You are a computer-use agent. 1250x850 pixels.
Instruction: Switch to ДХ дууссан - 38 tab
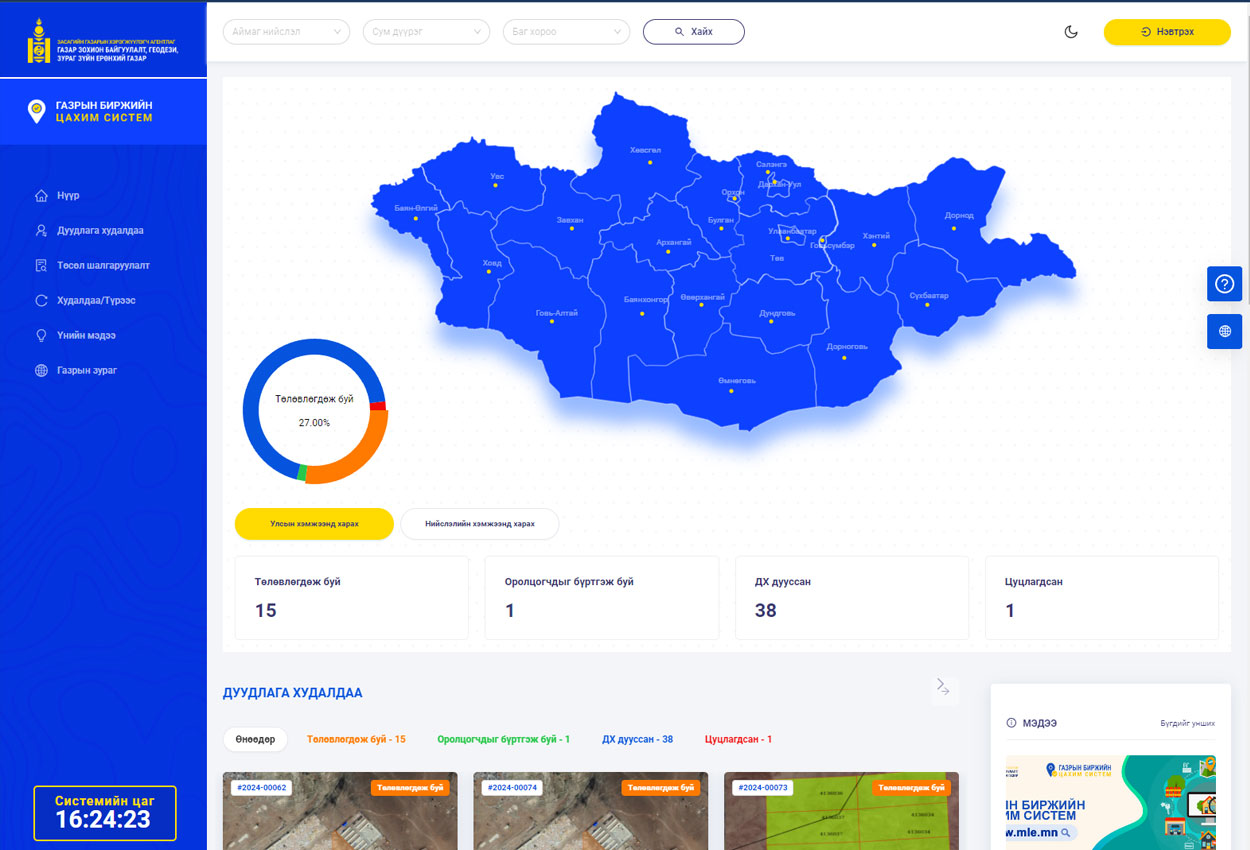point(637,740)
